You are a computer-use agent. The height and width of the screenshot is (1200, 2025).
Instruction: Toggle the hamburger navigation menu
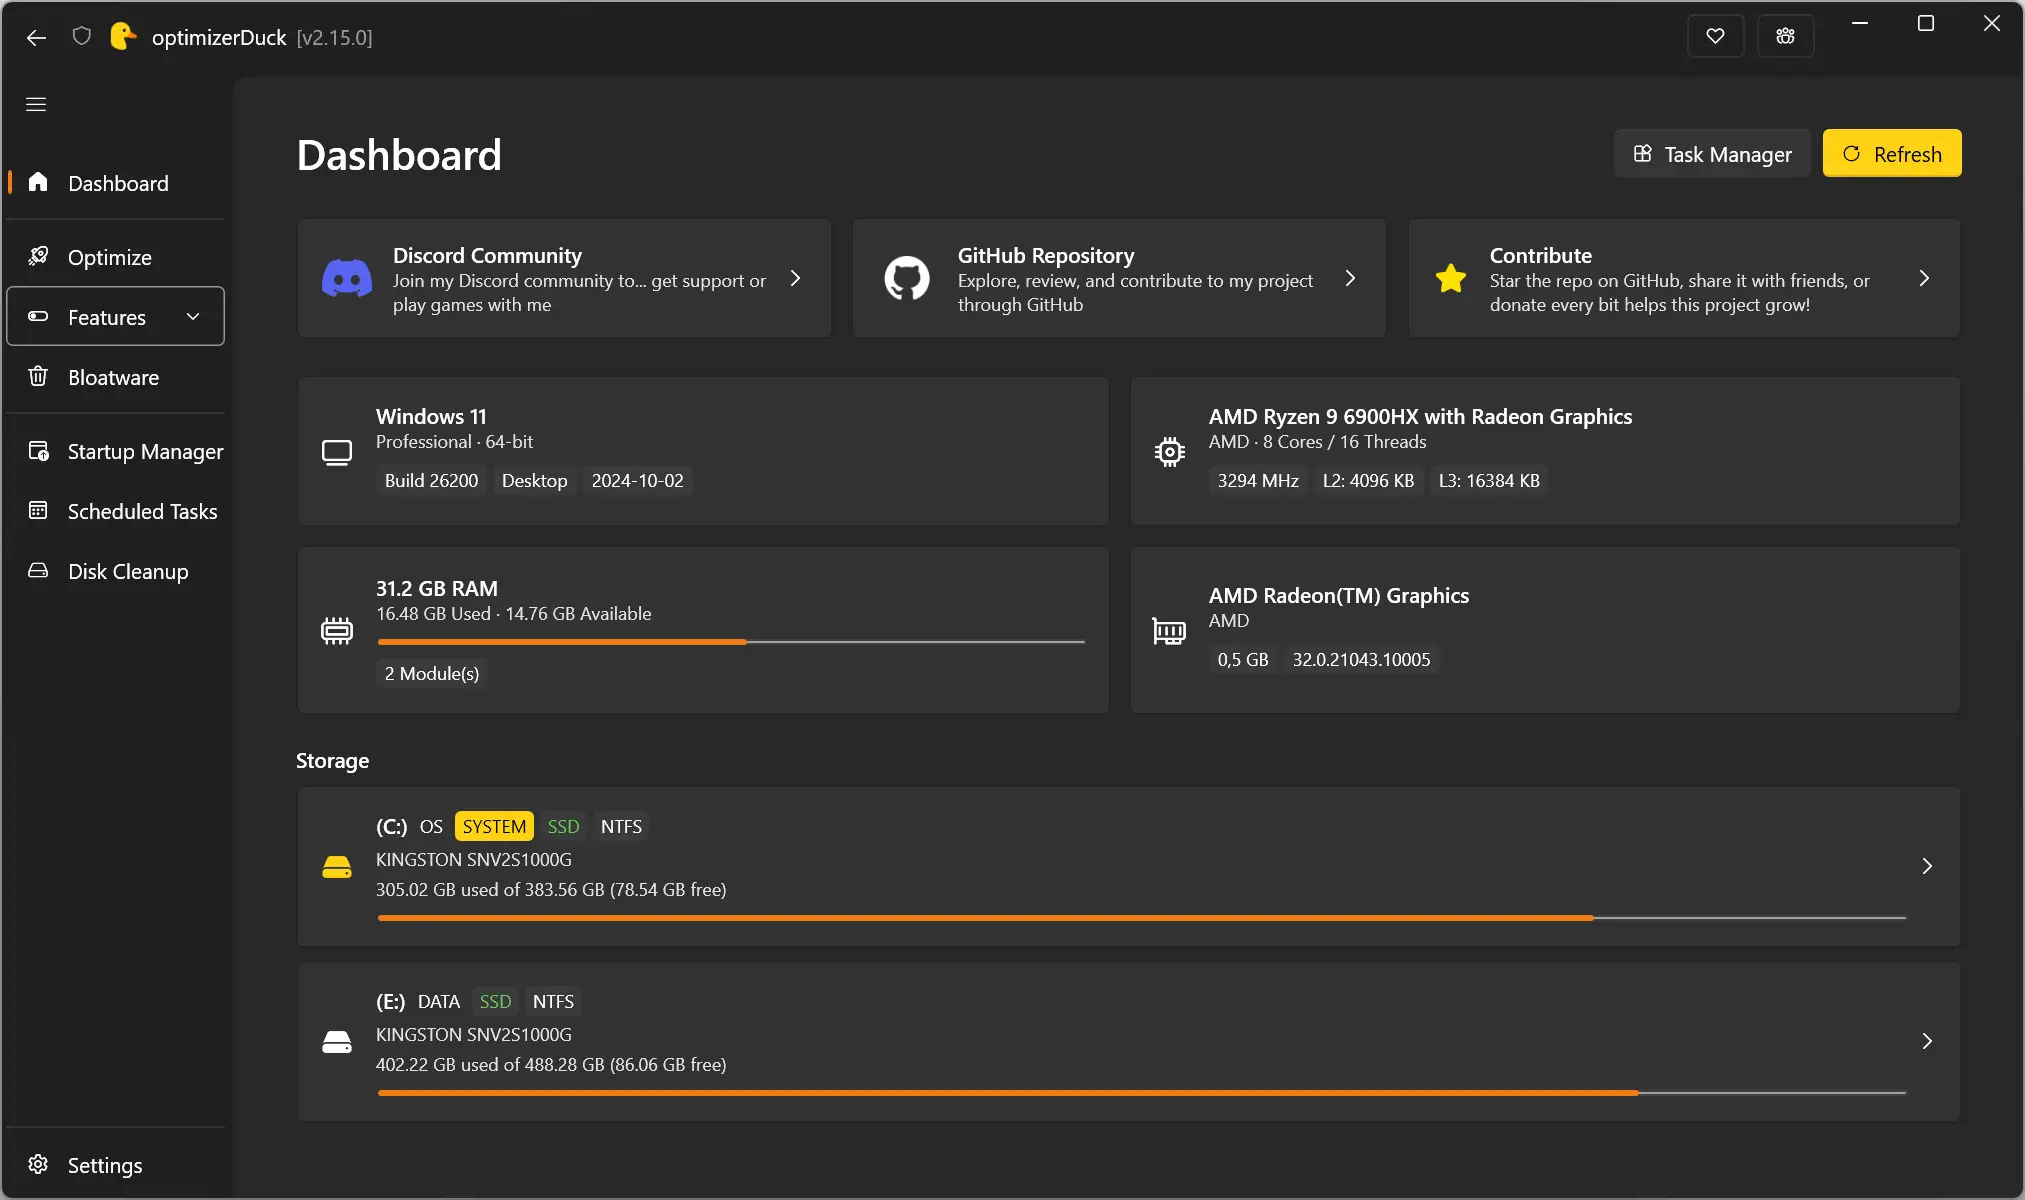click(x=36, y=104)
